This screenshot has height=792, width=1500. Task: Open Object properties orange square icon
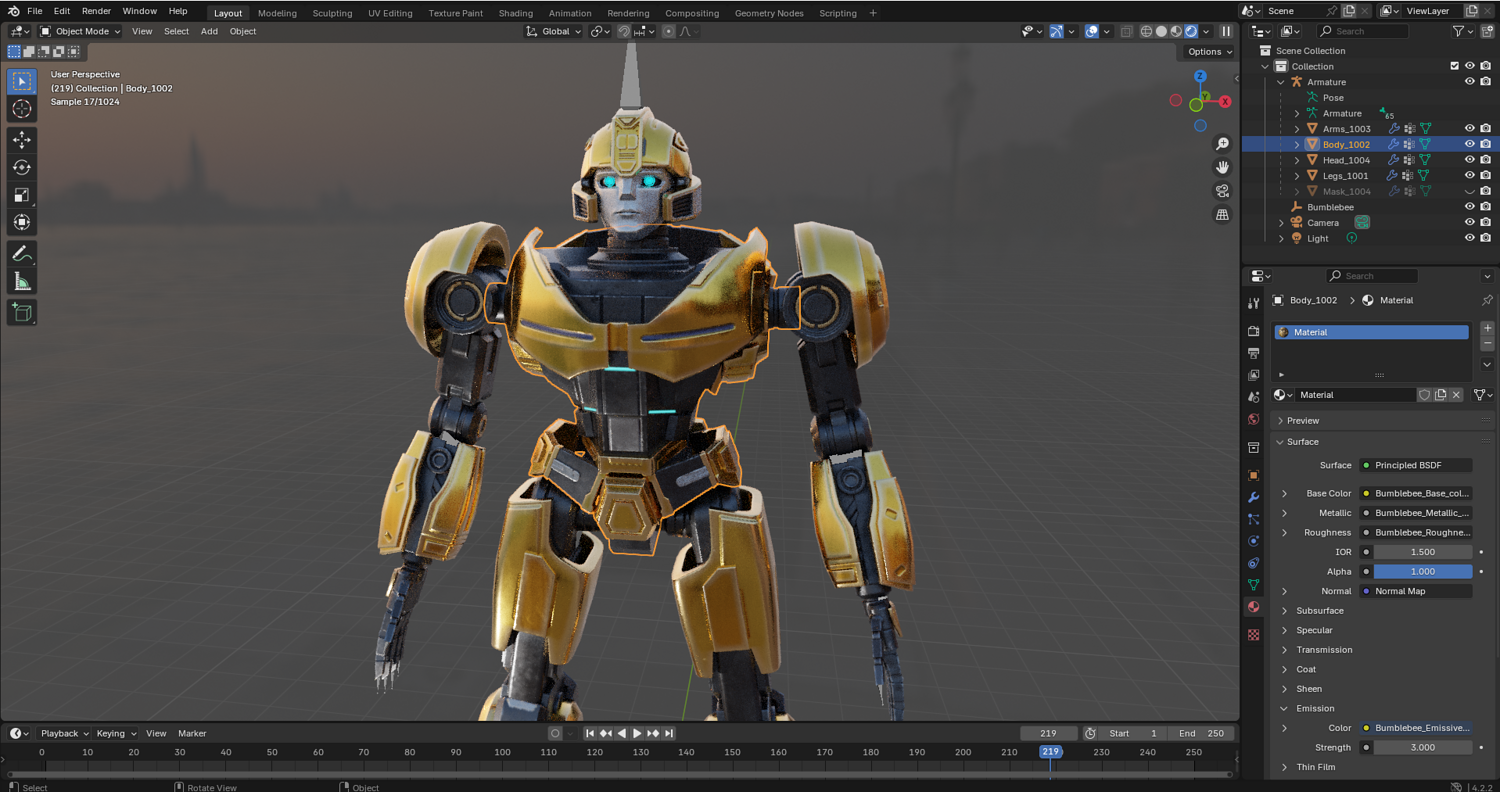coord(1254,475)
